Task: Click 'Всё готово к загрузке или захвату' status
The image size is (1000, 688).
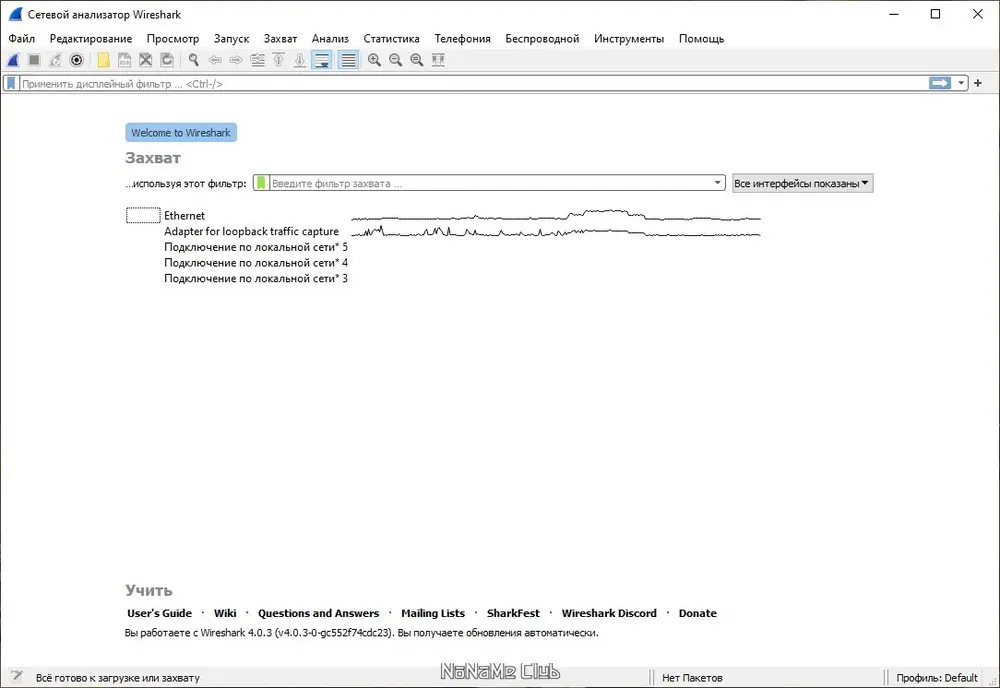Action: (x=118, y=678)
